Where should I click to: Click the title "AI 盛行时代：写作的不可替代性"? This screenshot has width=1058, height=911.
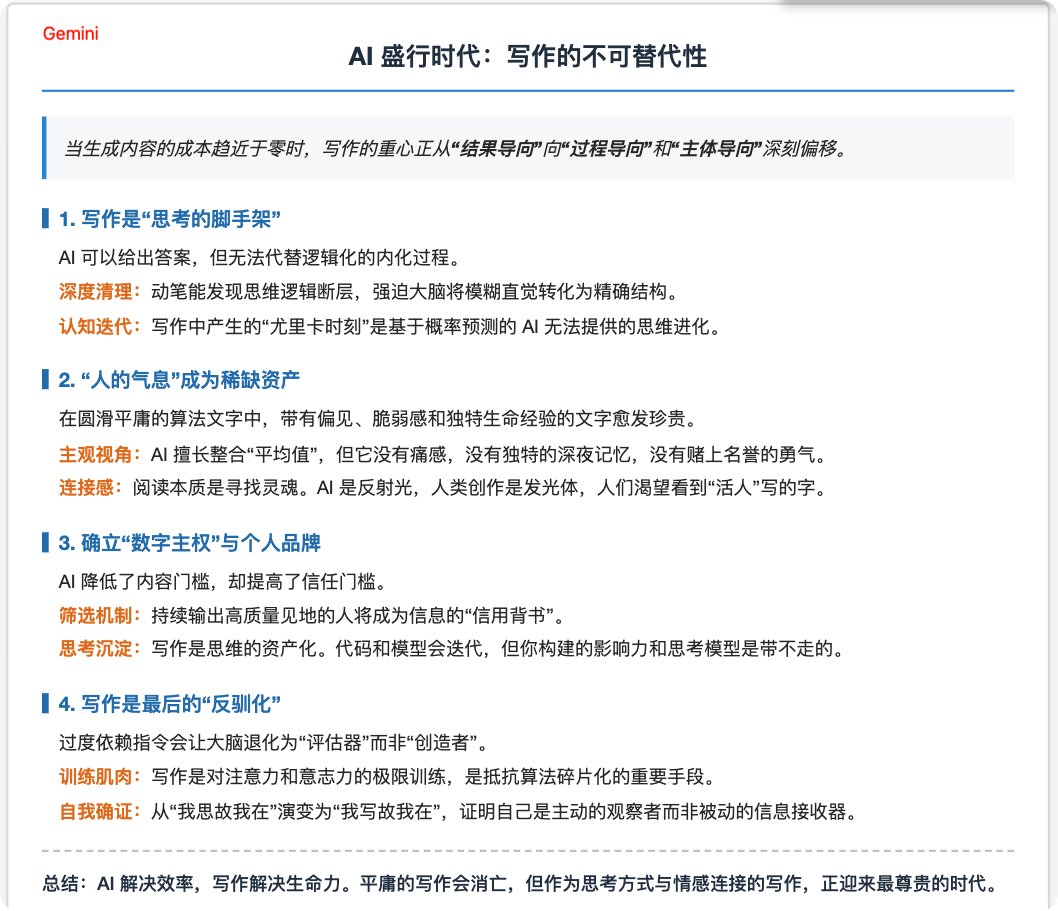(x=528, y=56)
